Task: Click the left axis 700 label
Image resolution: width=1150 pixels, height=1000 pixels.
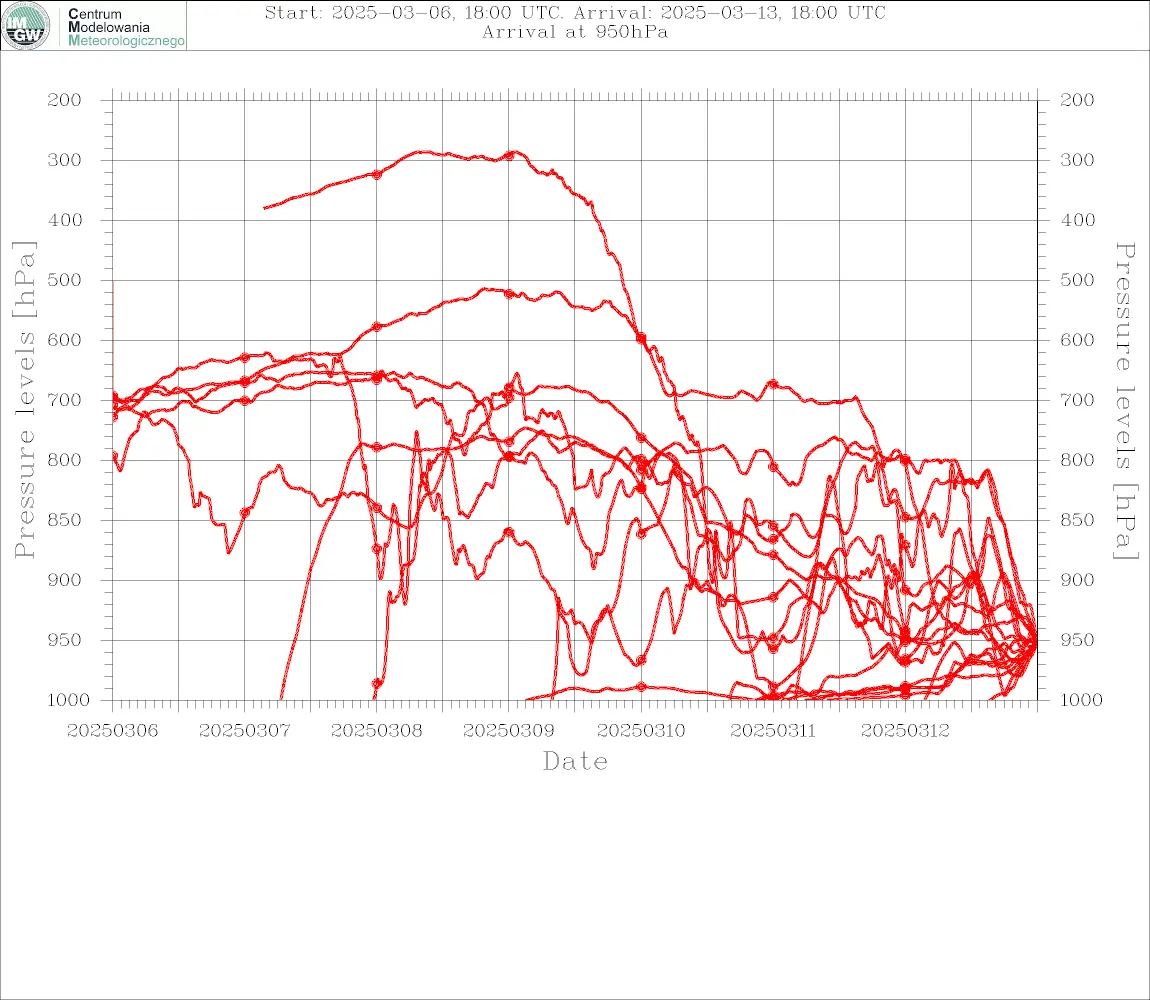Action: [64, 401]
